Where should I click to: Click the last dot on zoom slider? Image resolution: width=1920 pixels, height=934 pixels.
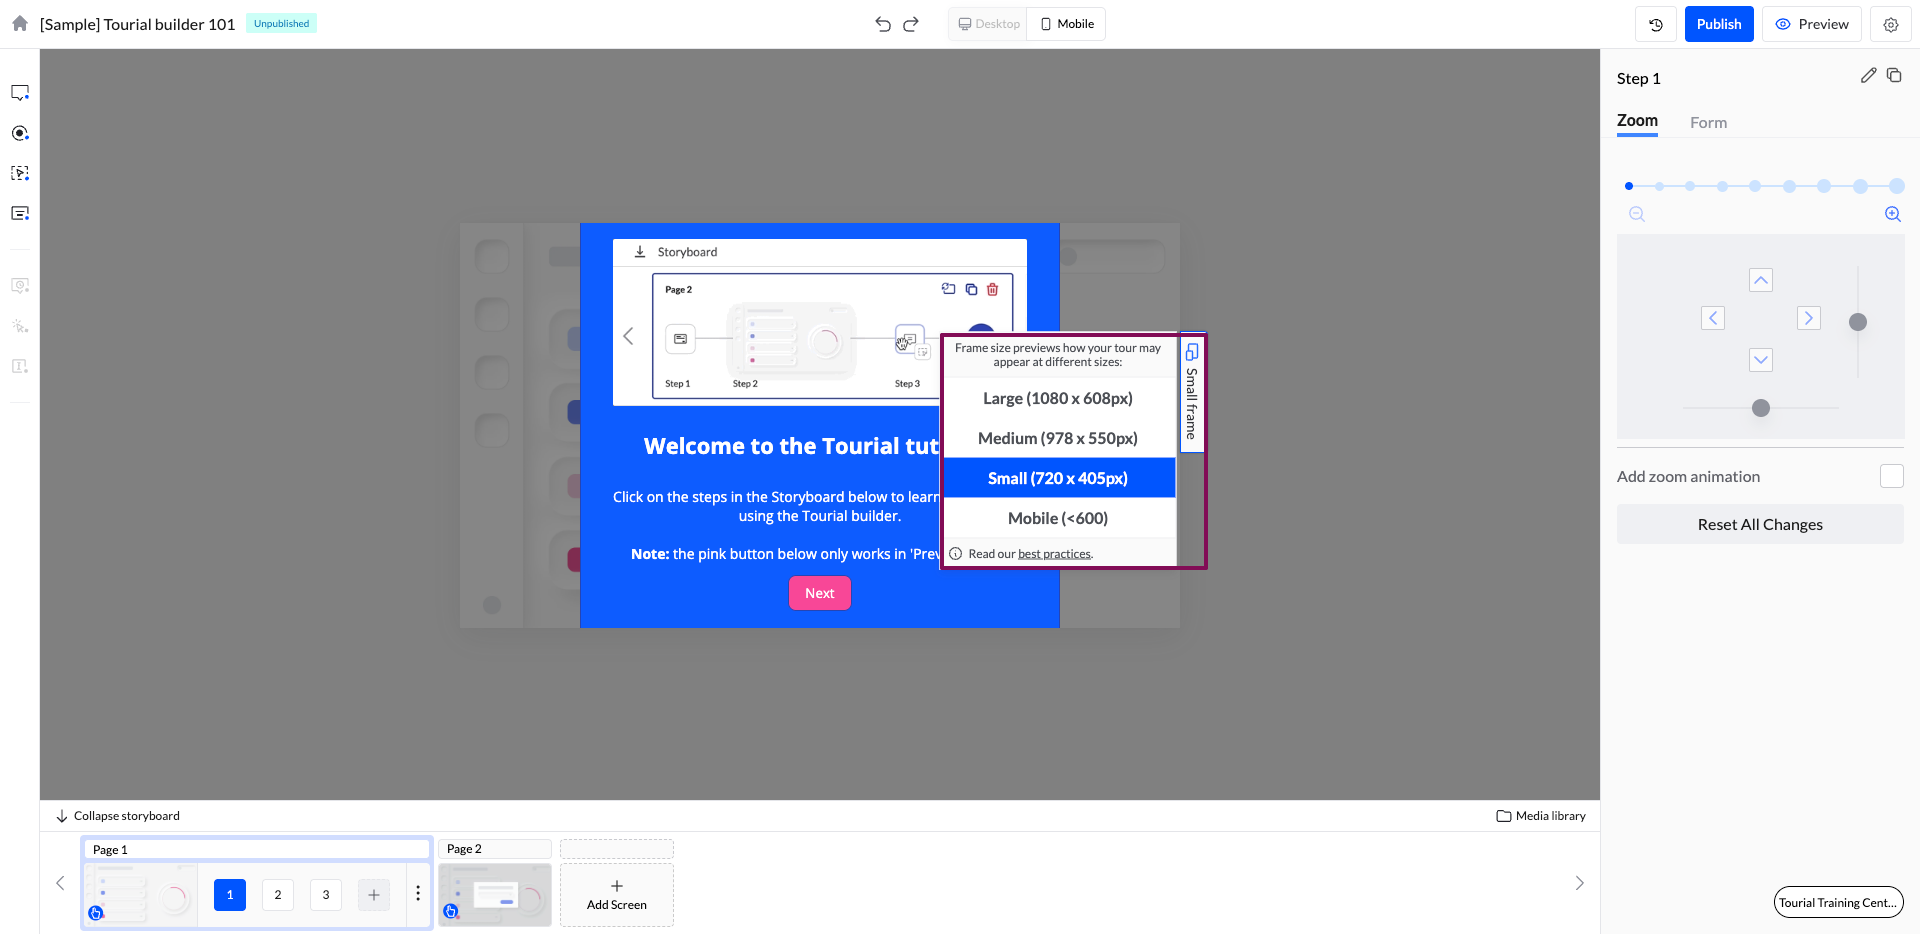point(1896,186)
